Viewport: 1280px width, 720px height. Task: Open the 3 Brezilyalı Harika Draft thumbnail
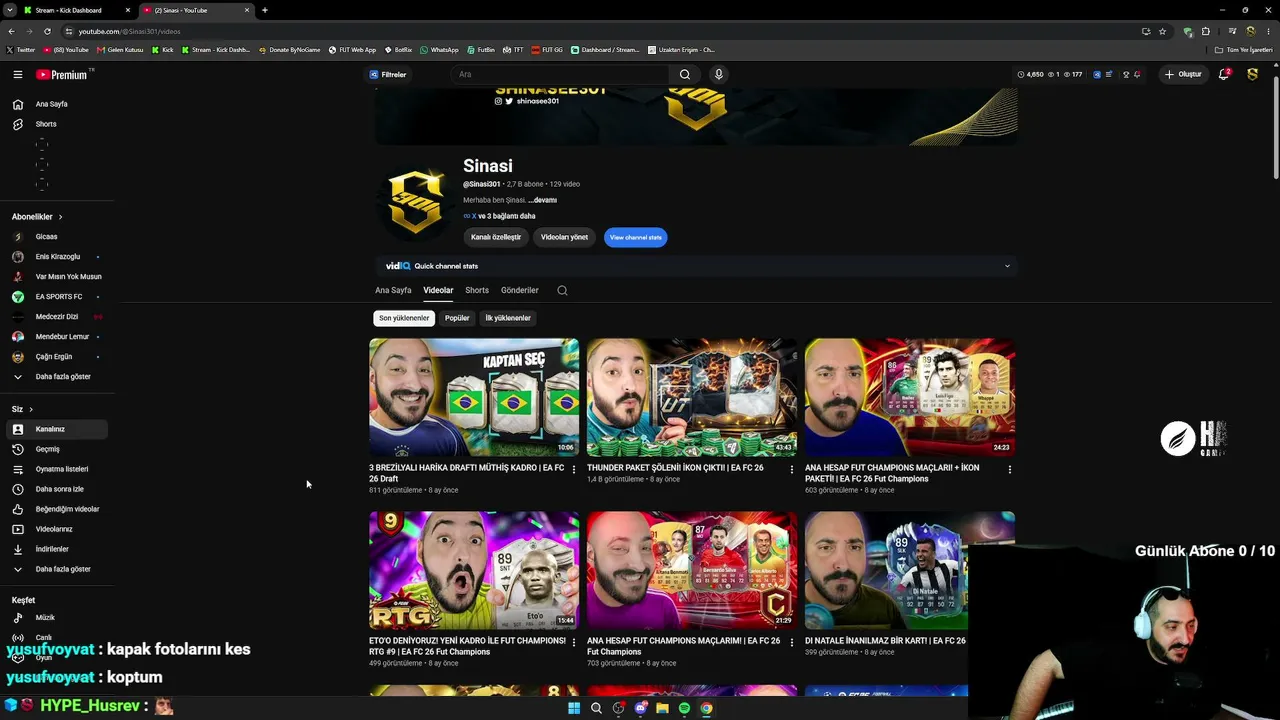point(474,397)
